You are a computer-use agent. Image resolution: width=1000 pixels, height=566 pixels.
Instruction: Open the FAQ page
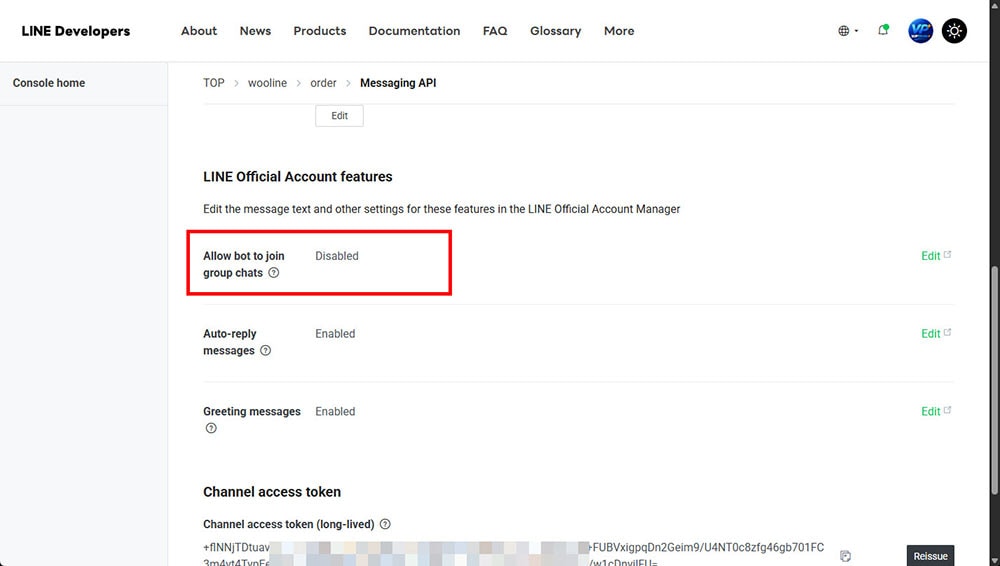495,31
